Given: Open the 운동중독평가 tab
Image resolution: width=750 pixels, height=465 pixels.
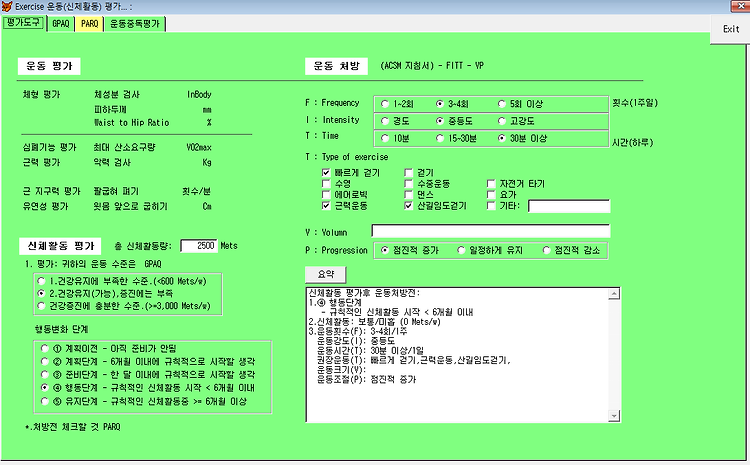Looking at the screenshot, I should click(135, 24).
